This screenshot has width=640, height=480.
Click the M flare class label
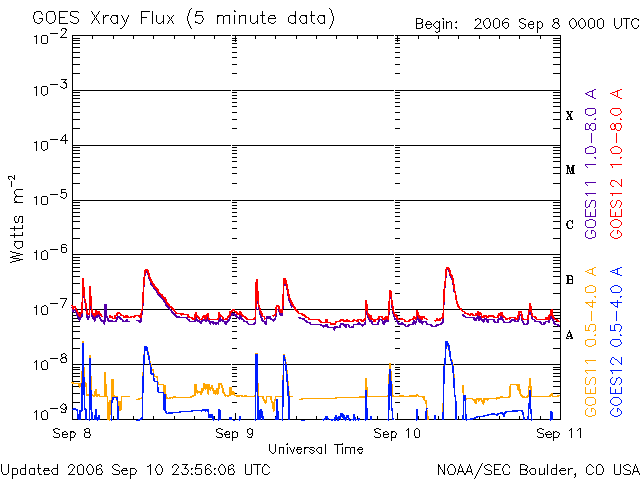pyautogui.click(x=570, y=170)
